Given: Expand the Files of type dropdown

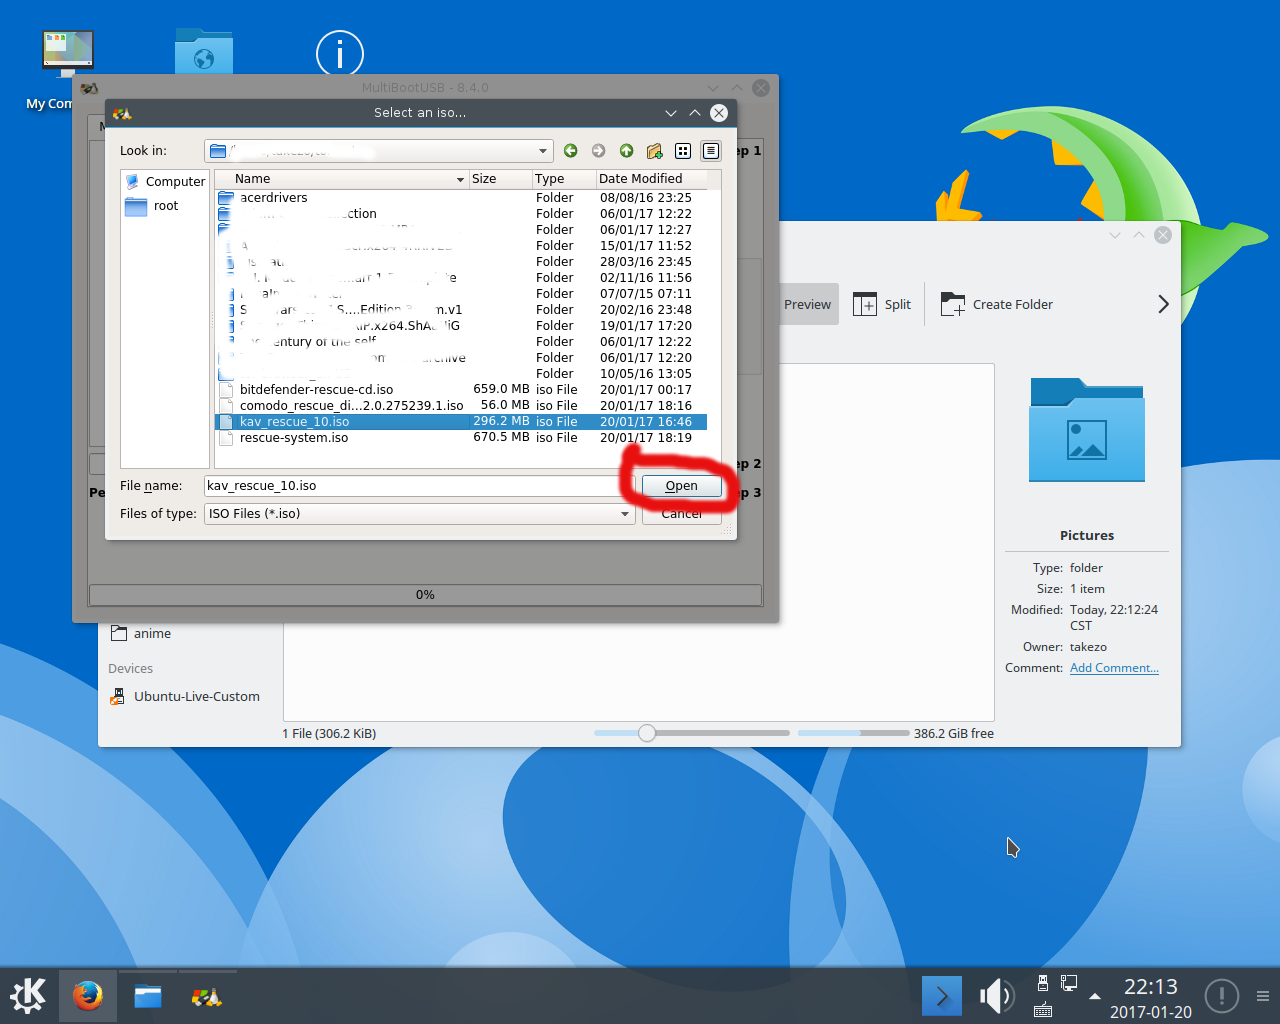Looking at the screenshot, I should pyautogui.click(x=624, y=514).
